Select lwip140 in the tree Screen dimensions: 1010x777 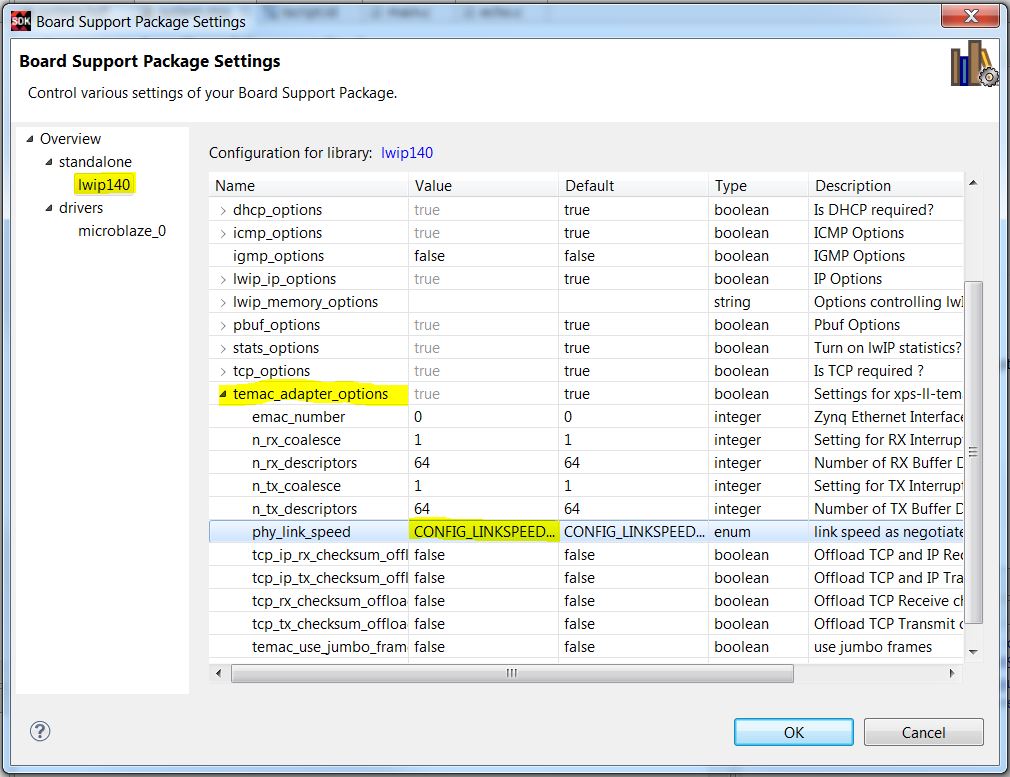[x=104, y=185]
